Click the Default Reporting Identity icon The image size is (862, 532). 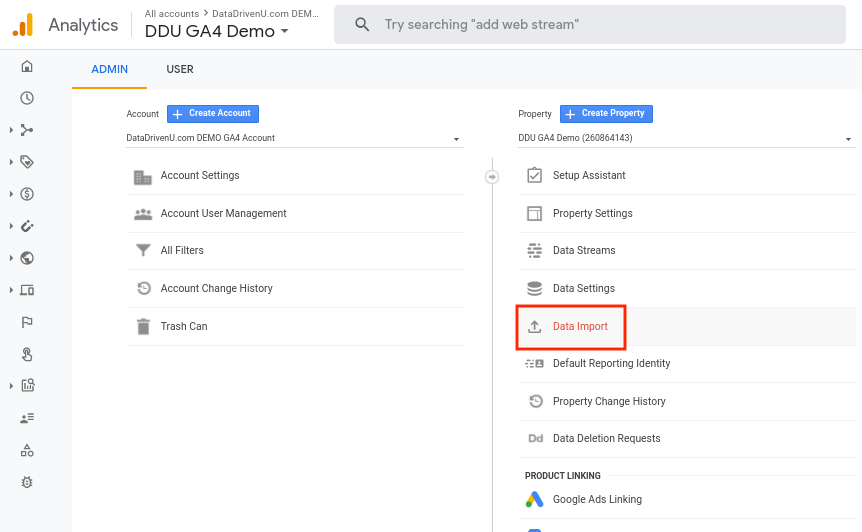pos(534,363)
